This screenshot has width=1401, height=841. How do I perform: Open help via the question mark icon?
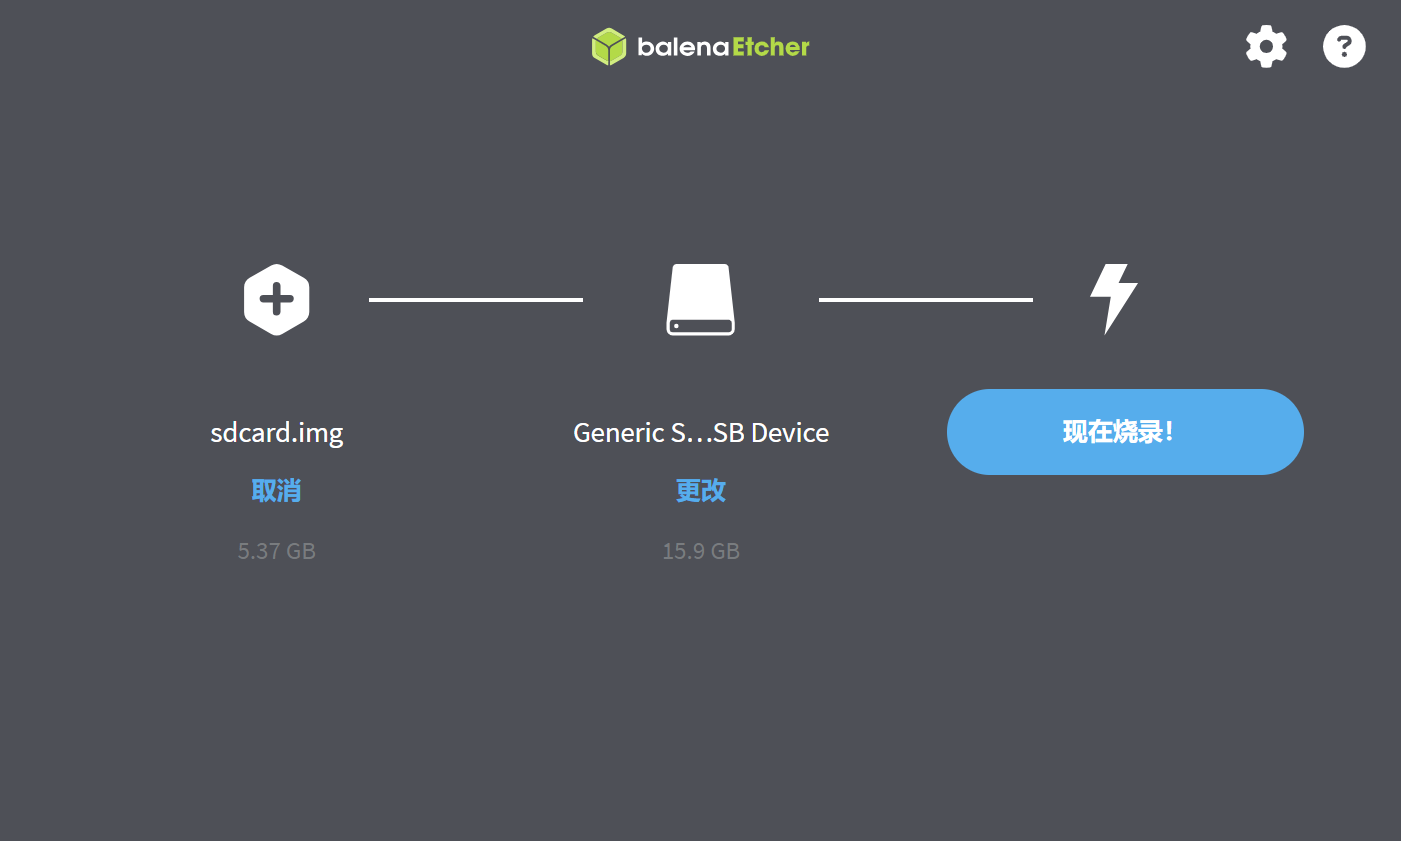click(1344, 46)
